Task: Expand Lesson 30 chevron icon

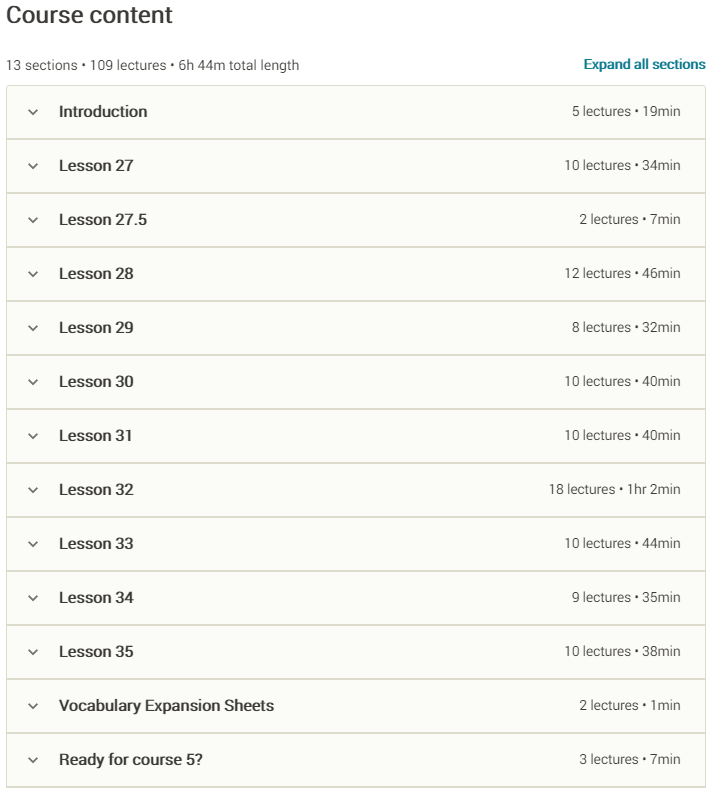Action: [x=33, y=382]
